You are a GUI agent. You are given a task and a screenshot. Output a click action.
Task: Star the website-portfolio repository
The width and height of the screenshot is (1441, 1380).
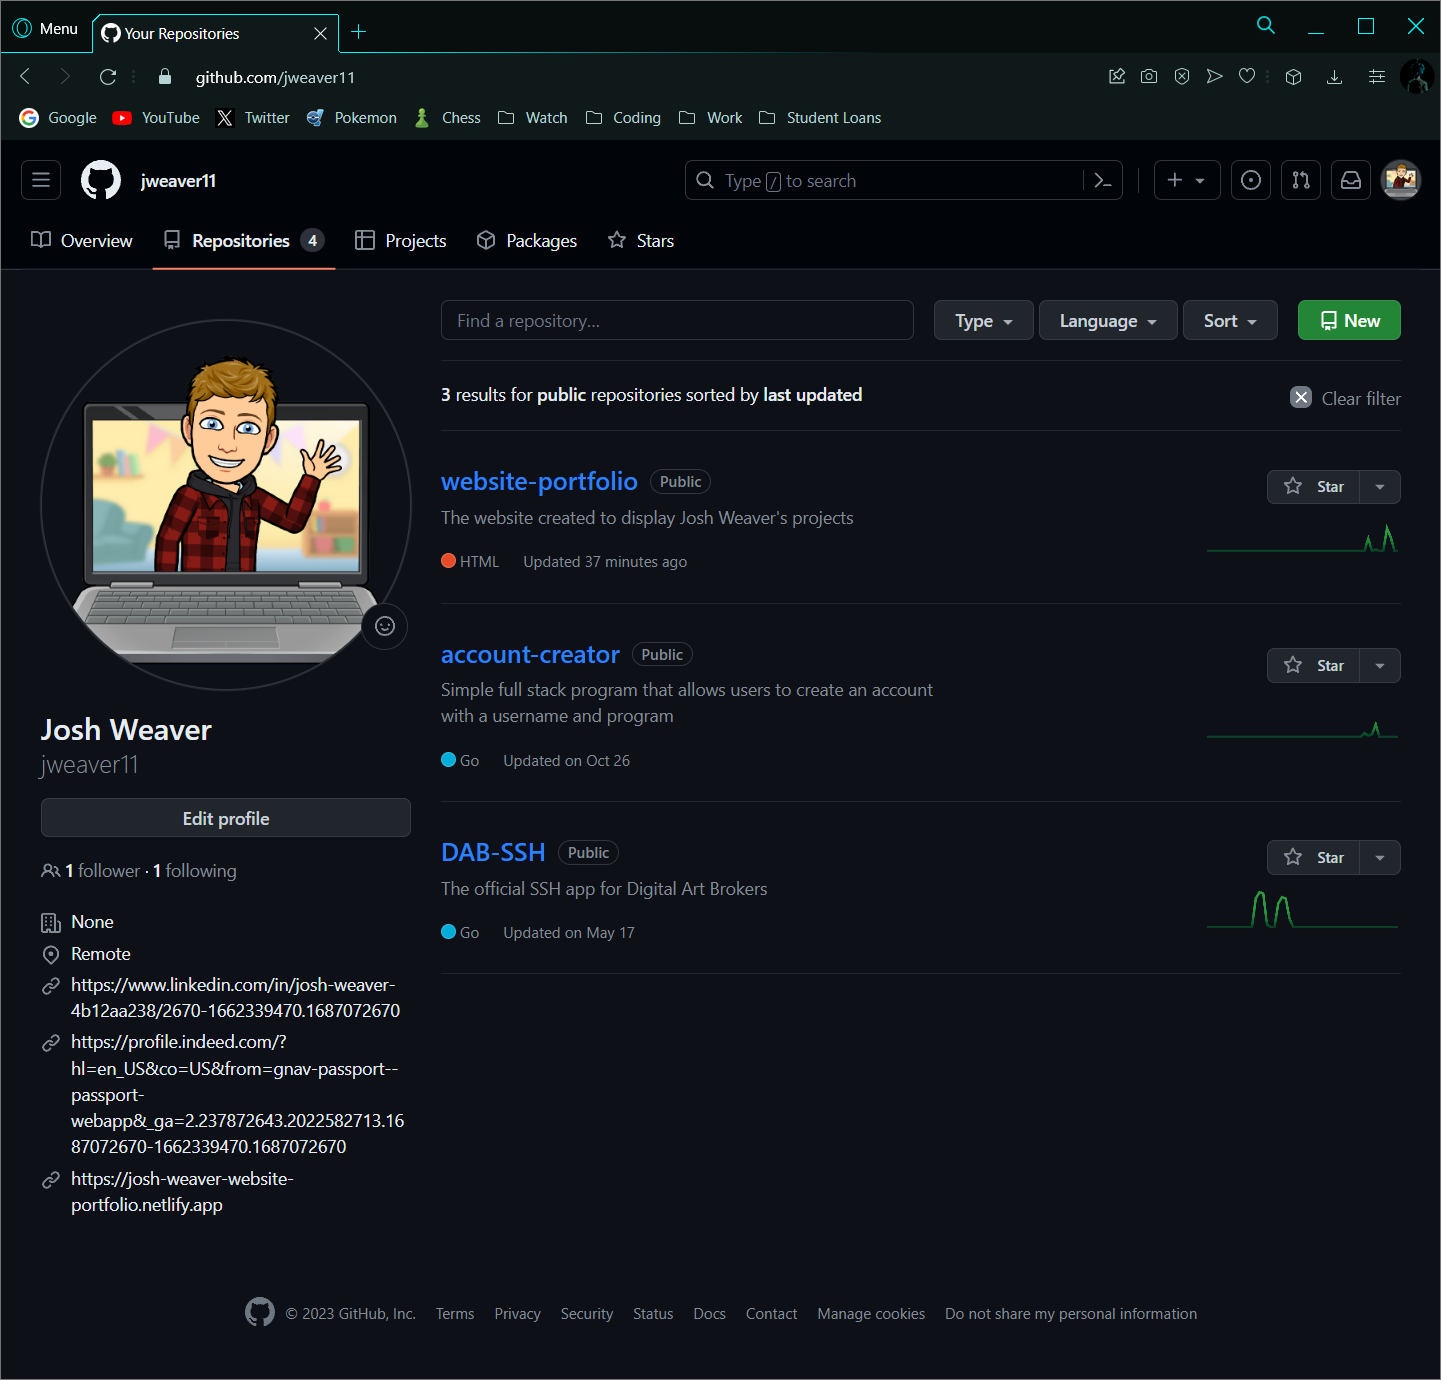[x=1314, y=487]
